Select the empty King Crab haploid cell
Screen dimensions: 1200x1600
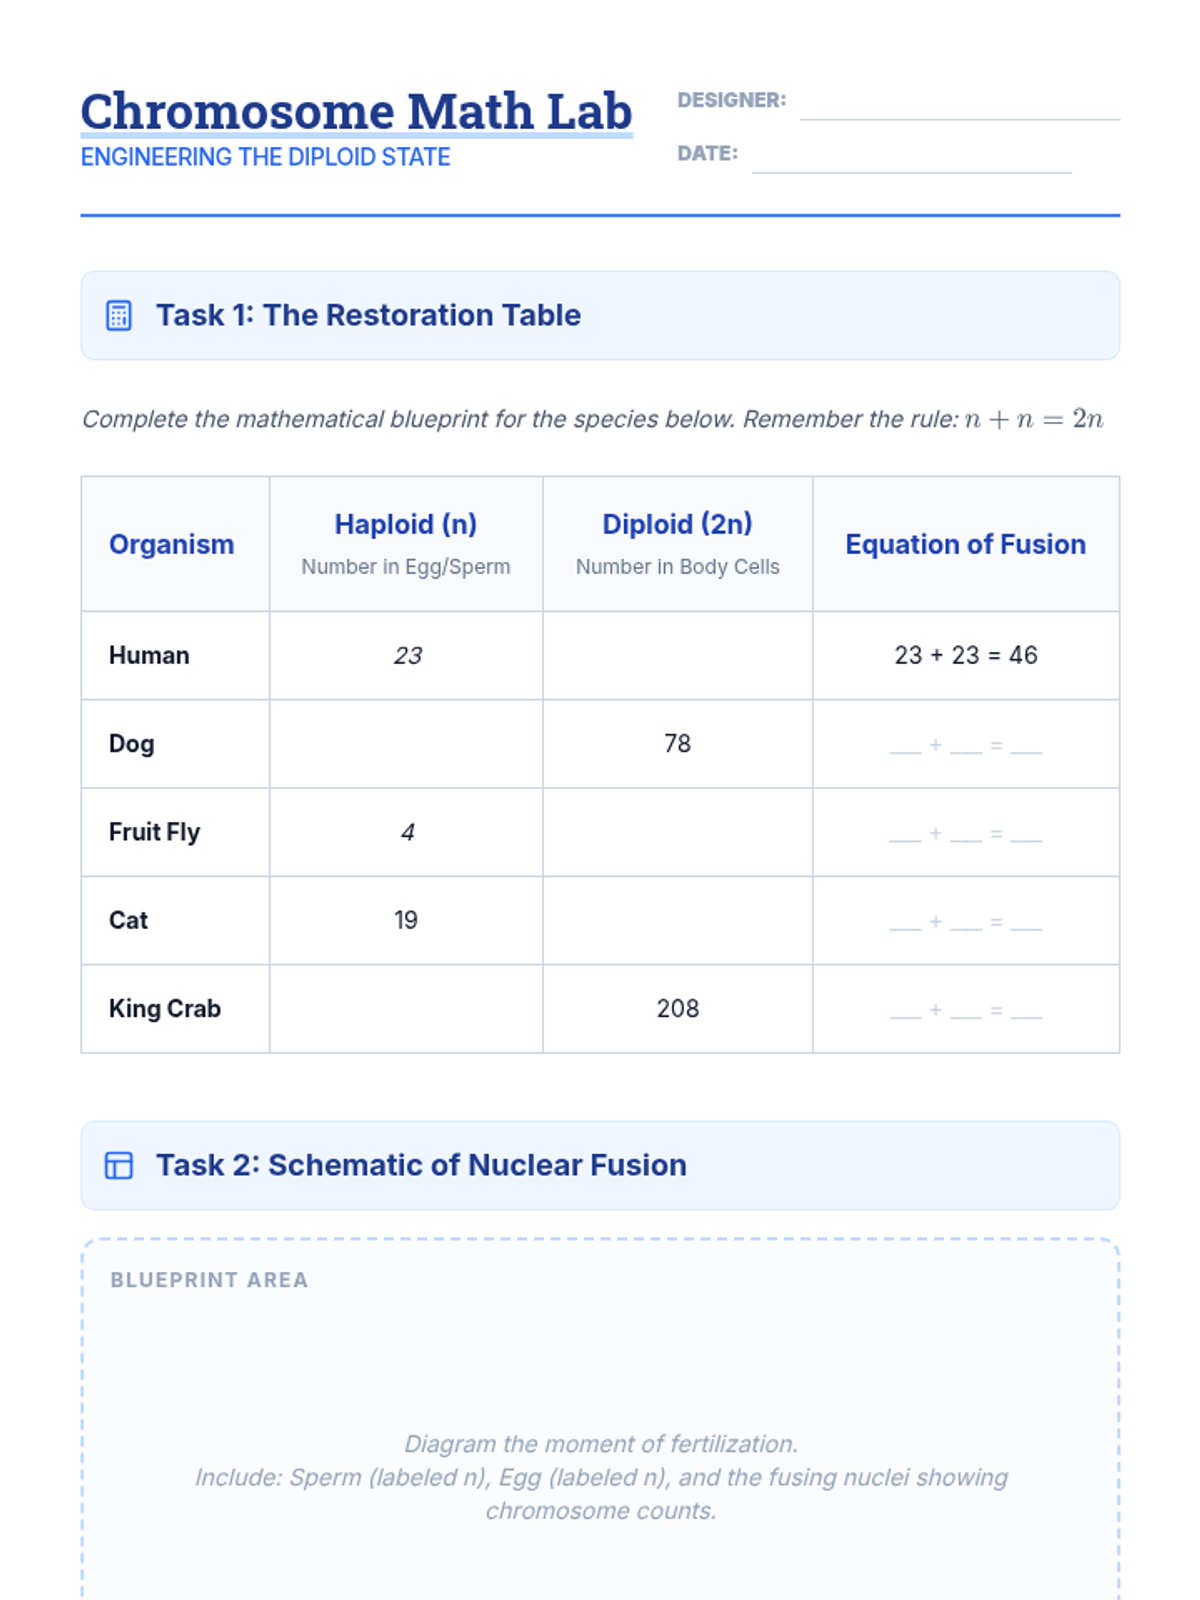pyautogui.click(x=405, y=1009)
